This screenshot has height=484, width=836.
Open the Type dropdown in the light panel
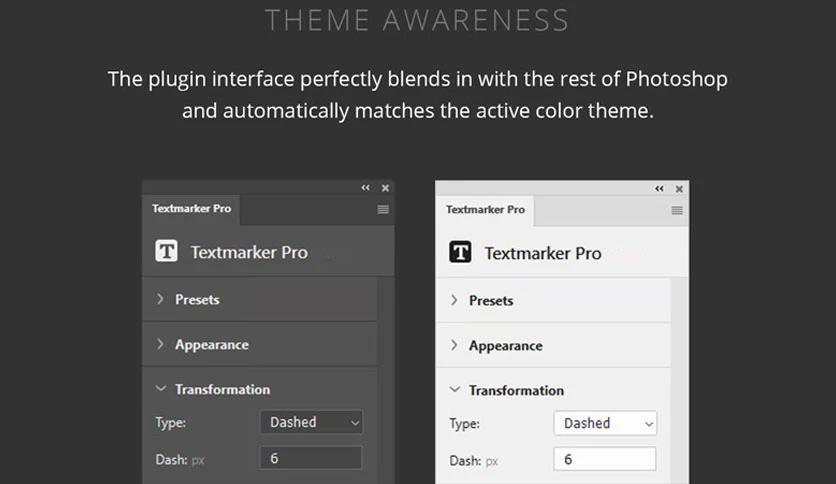click(605, 423)
